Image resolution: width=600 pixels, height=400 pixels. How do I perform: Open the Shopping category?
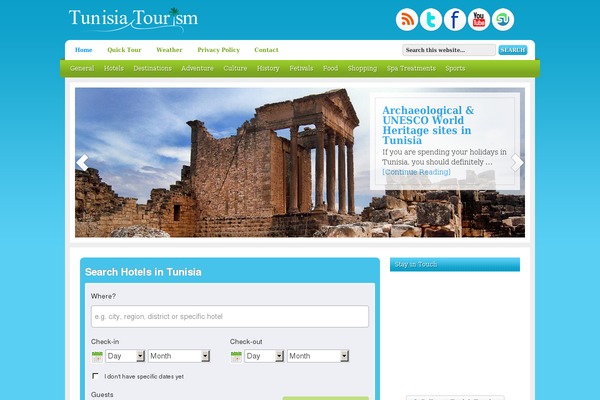[362, 68]
